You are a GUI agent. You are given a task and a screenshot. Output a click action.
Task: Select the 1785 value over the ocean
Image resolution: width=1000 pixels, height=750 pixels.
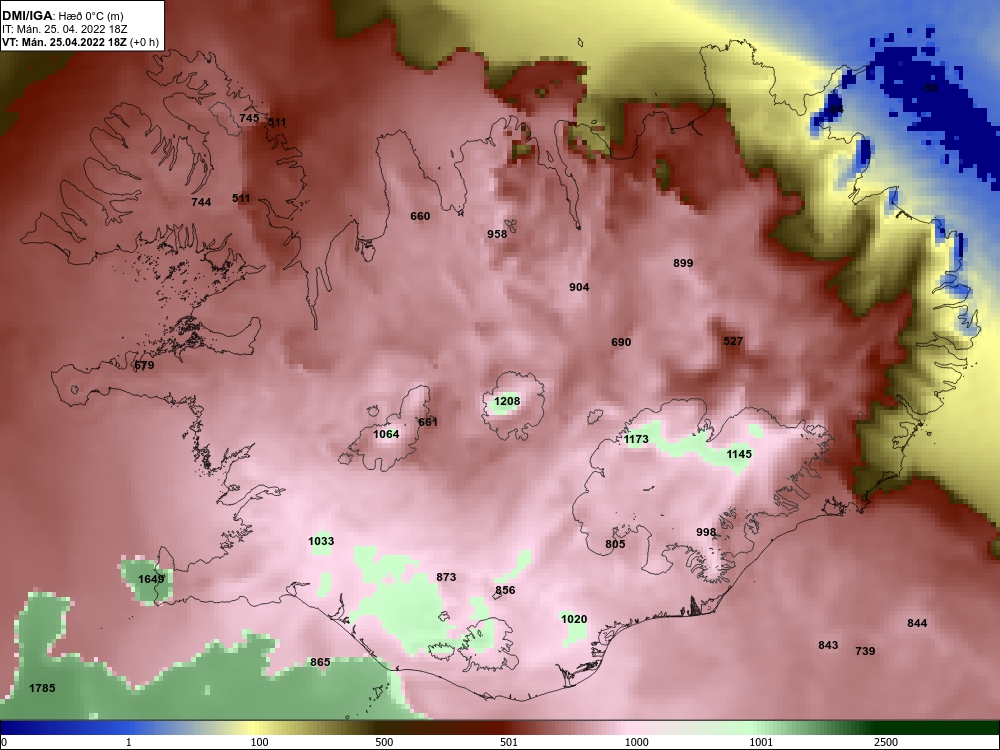click(x=42, y=688)
